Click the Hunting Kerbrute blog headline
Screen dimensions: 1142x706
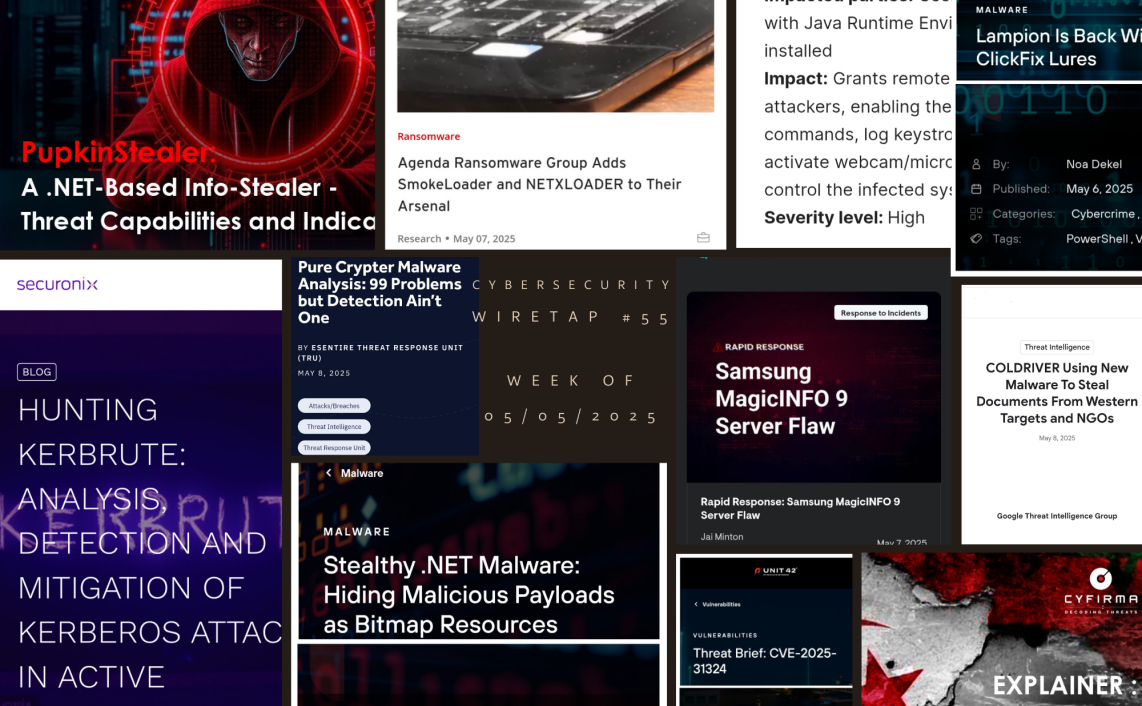[149, 543]
